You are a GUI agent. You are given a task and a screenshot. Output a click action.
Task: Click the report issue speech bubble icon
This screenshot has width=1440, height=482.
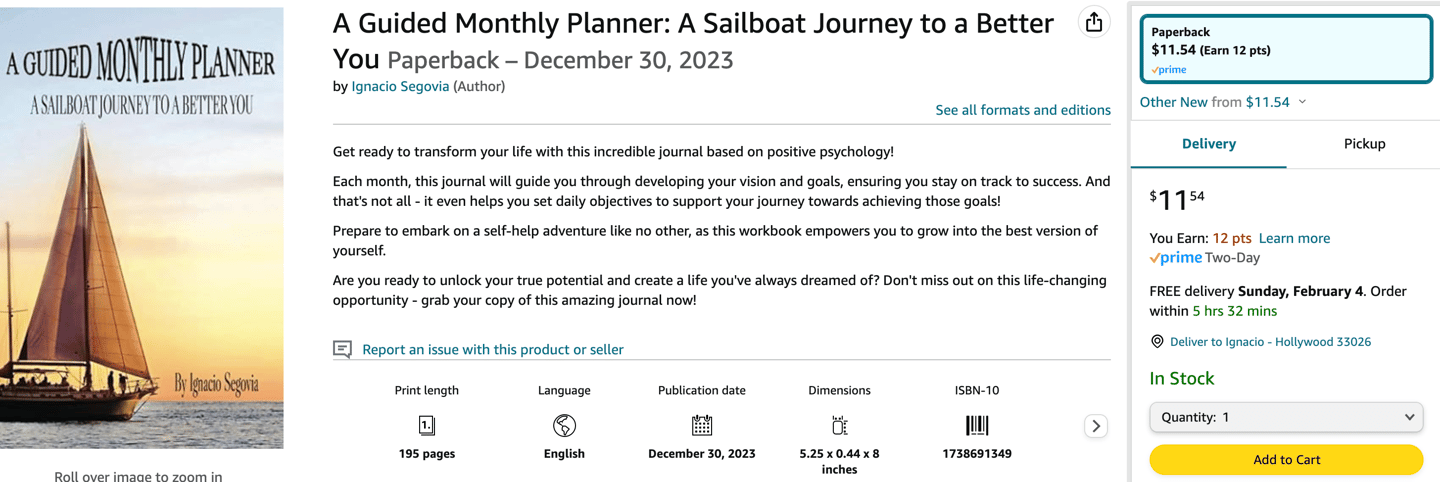tap(342, 349)
